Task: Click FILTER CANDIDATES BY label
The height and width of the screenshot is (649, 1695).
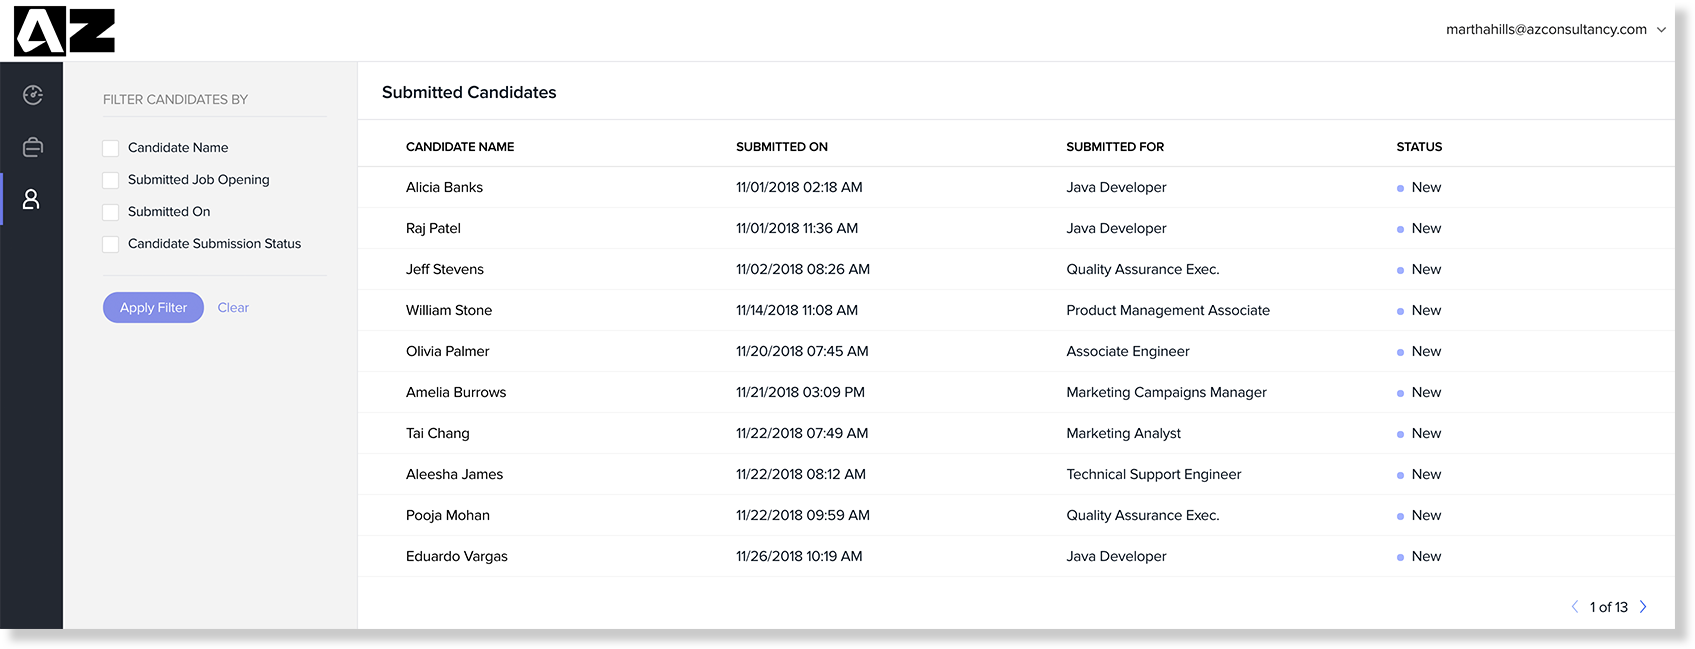Action: click(x=175, y=99)
